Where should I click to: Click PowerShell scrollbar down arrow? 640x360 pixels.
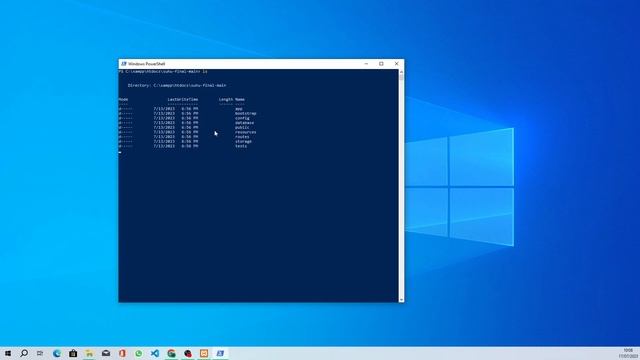coord(401,300)
